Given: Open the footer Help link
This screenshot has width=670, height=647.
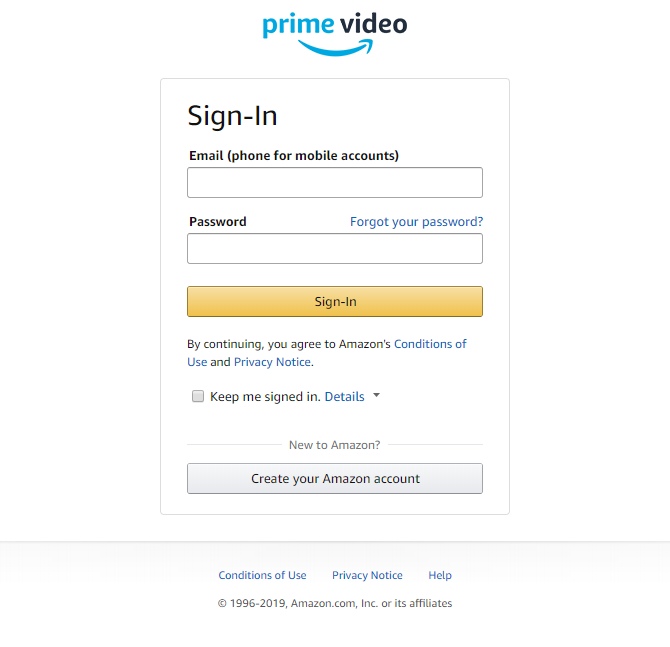Looking at the screenshot, I should tap(440, 575).
